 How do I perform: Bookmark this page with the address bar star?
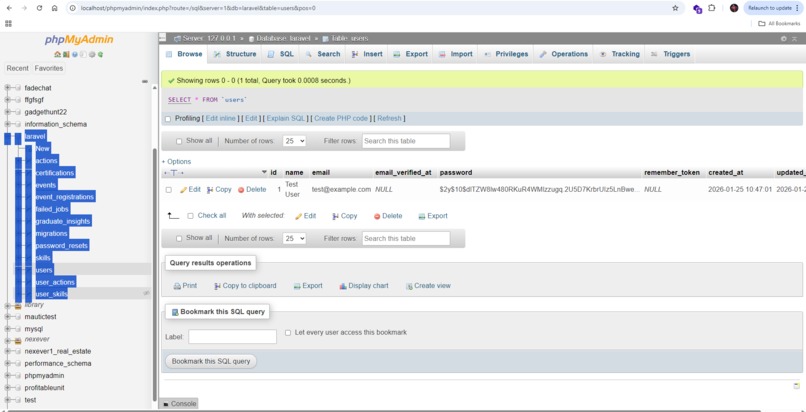pyautogui.click(x=675, y=8)
